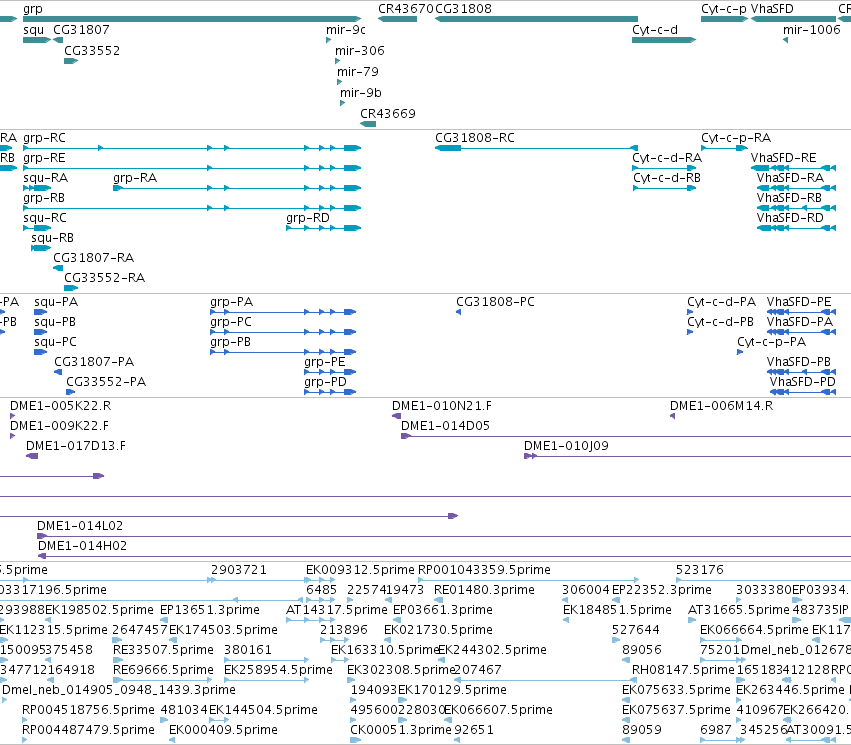Click the grp-RE transcript label
The height and width of the screenshot is (745, 851).
(x=45, y=158)
